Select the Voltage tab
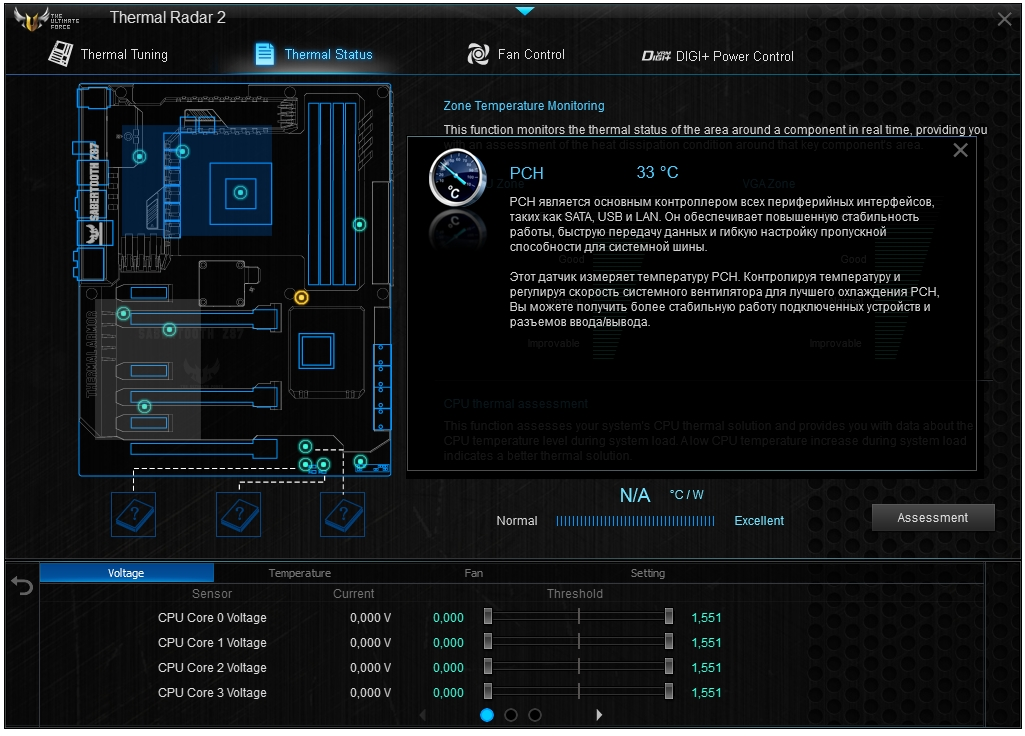The height and width of the screenshot is (736, 1025). 126,573
